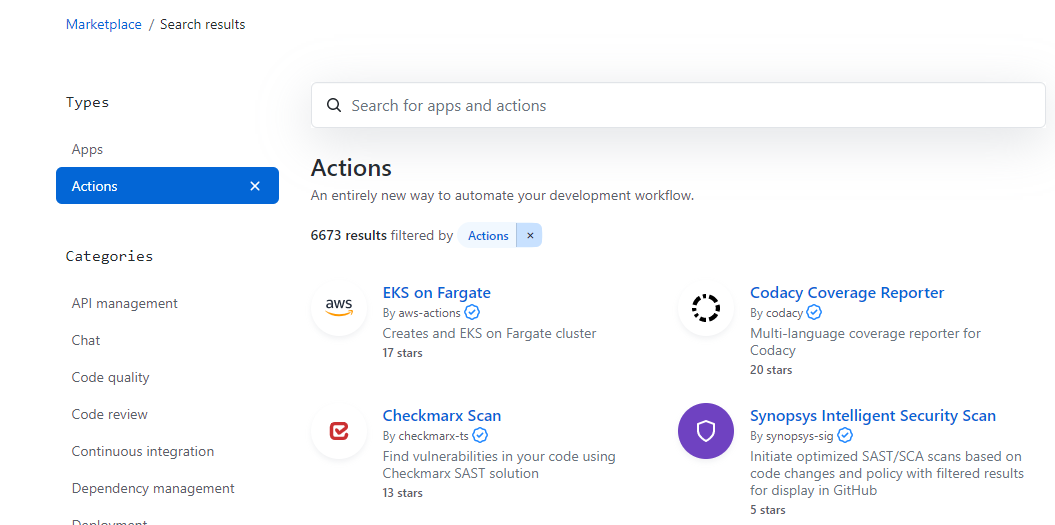Open the Continuous integration category
The height and width of the screenshot is (525, 1055).
[143, 452]
